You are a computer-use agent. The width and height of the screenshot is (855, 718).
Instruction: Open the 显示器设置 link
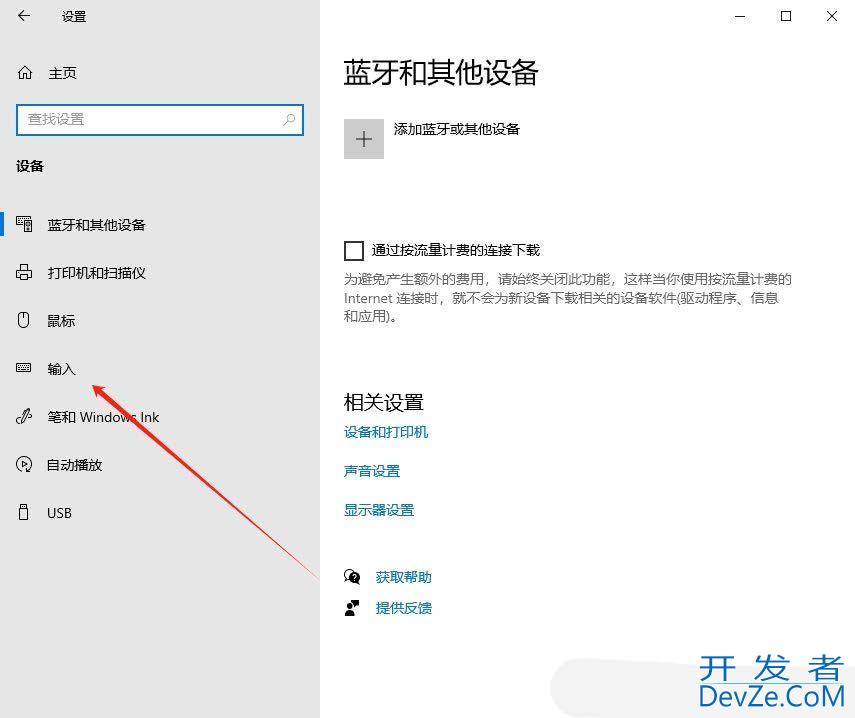pyautogui.click(x=379, y=510)
